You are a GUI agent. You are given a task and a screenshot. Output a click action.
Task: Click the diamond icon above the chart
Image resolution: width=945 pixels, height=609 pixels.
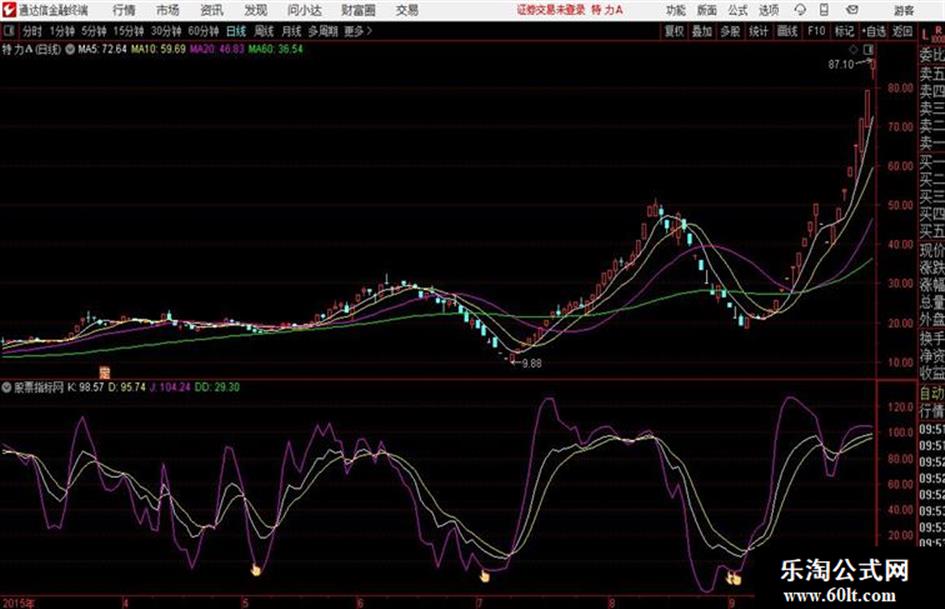pyautogui.click(x=853, y=48)
